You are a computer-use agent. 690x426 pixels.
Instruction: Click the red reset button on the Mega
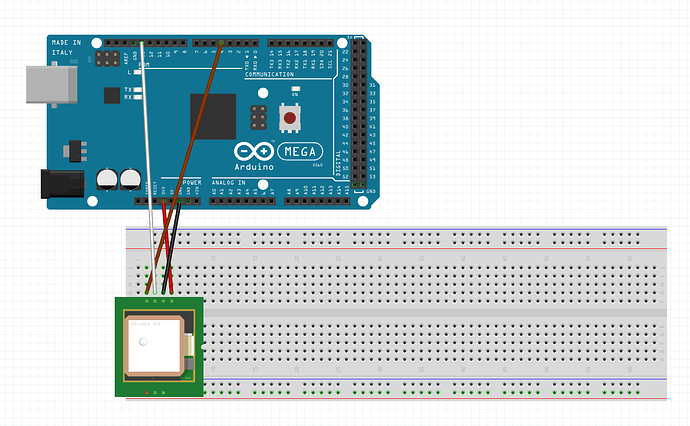[x=290, y=118]
